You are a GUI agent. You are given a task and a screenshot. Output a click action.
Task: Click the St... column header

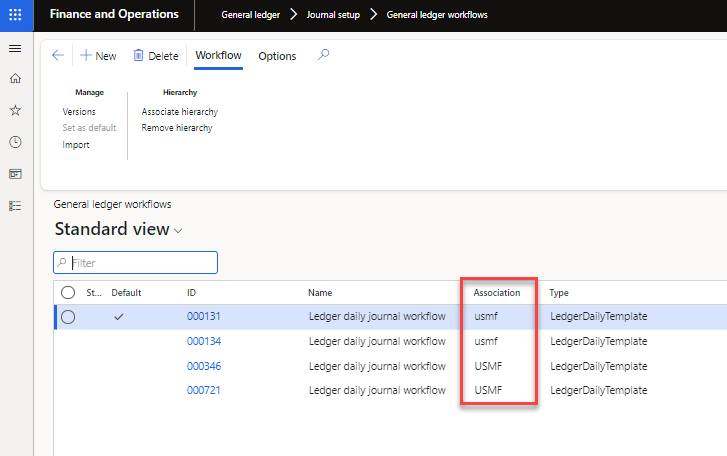(94, 293)
